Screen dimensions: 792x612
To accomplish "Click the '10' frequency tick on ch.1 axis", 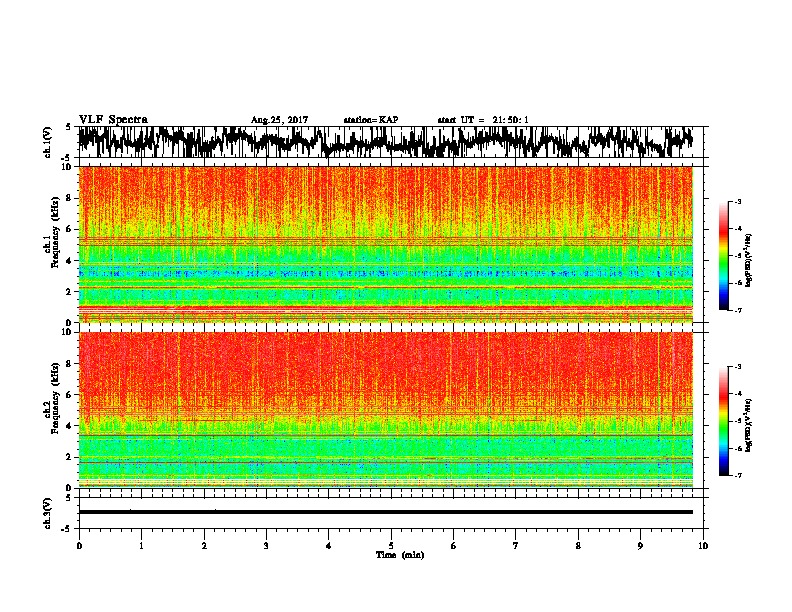I will 69,167.
